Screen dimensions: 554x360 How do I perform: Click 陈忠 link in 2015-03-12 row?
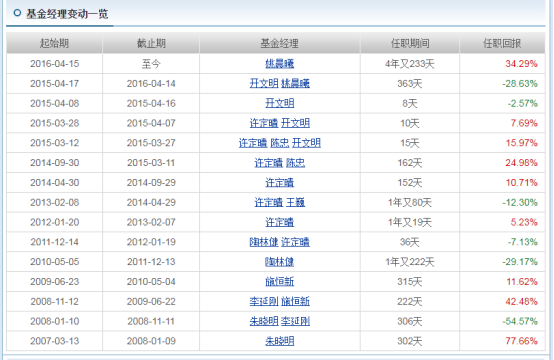coord(279,143)
